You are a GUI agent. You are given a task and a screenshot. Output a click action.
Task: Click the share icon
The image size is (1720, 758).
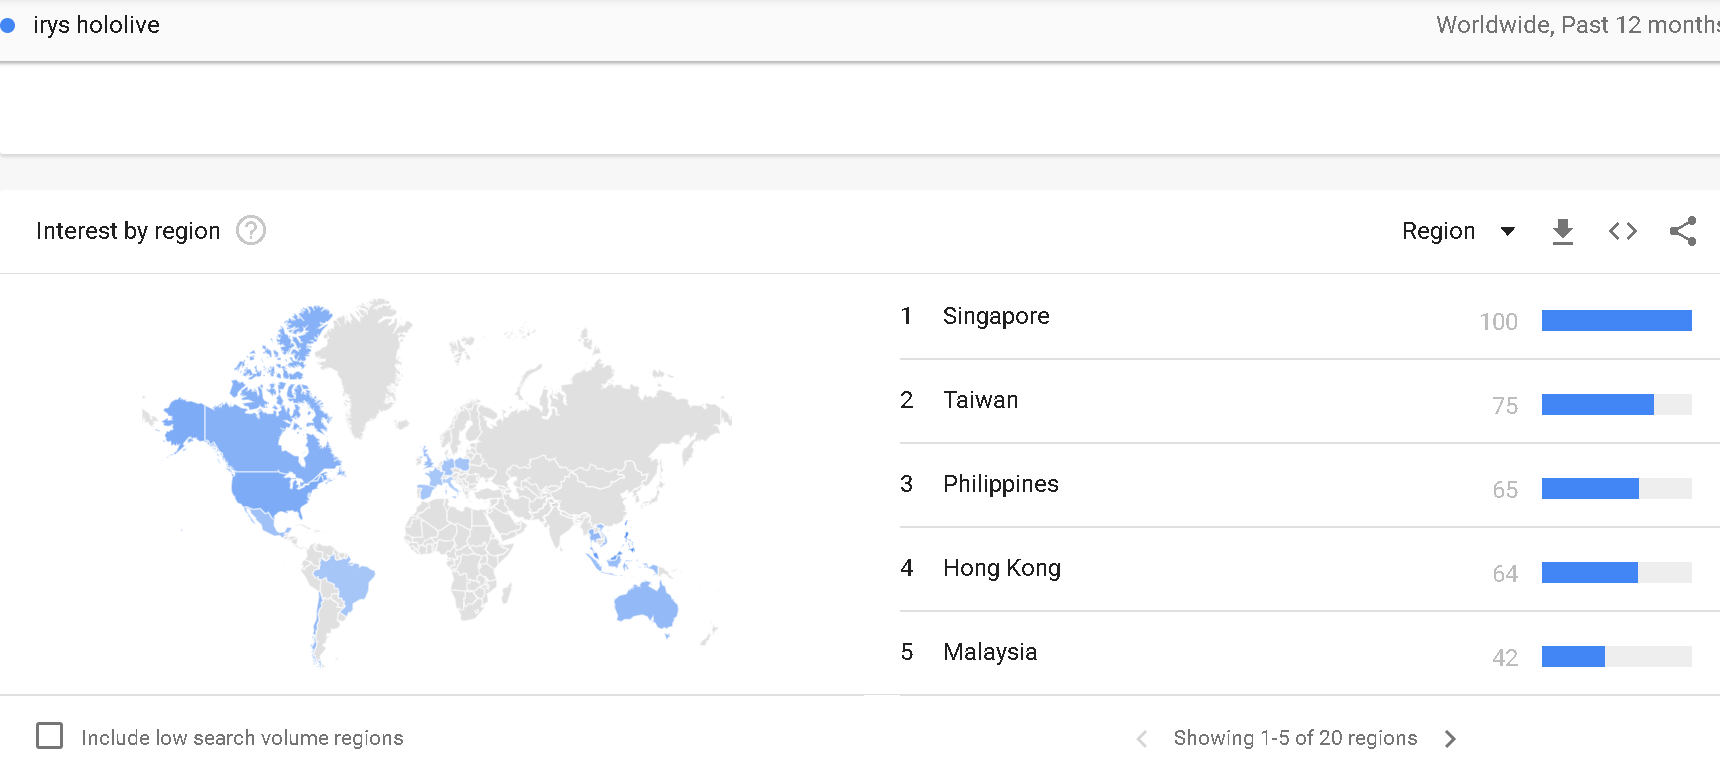click(x=1682, y=232)
